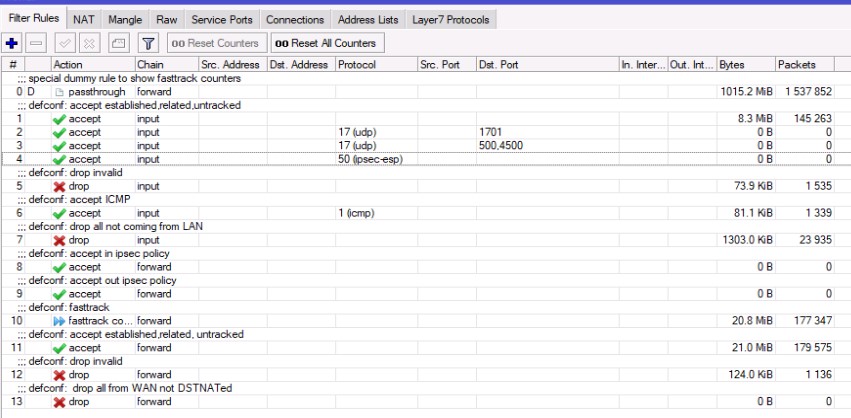Viewport: 851px width, 418px height.
Task: Sort by the # column header
Action: [x=12, y=65]
